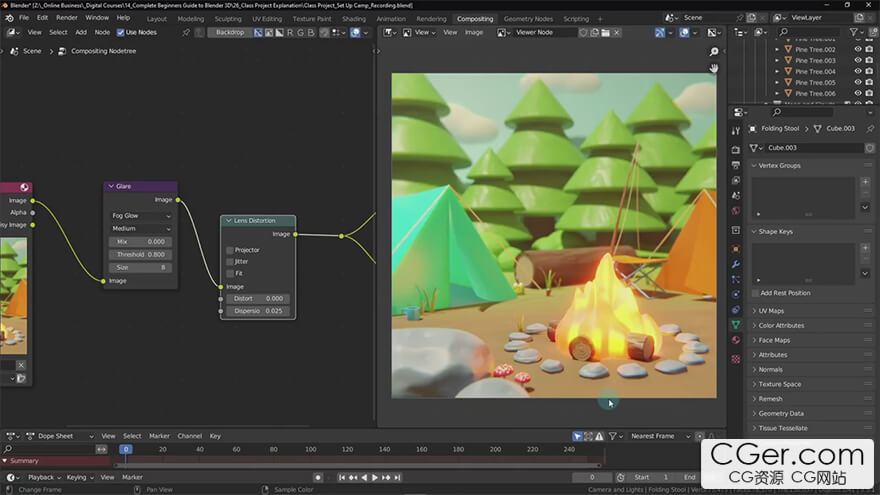Image resolution: width=880 pixels, height=495 pixels.
Task: Hide Pine Tree.004 in viewport
Action: click(858, 71)
